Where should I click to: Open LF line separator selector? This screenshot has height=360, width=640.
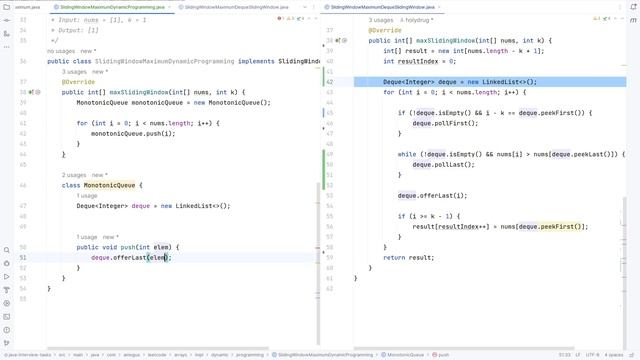[x=578, y=355]
